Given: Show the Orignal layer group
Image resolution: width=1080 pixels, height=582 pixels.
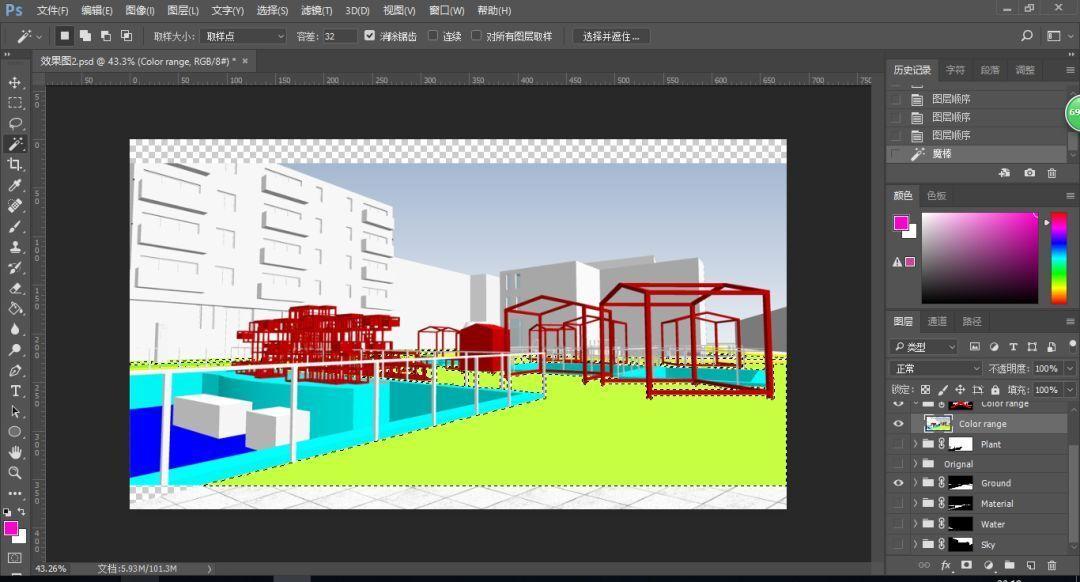Looking at the screenshot, I should (898, 464).
